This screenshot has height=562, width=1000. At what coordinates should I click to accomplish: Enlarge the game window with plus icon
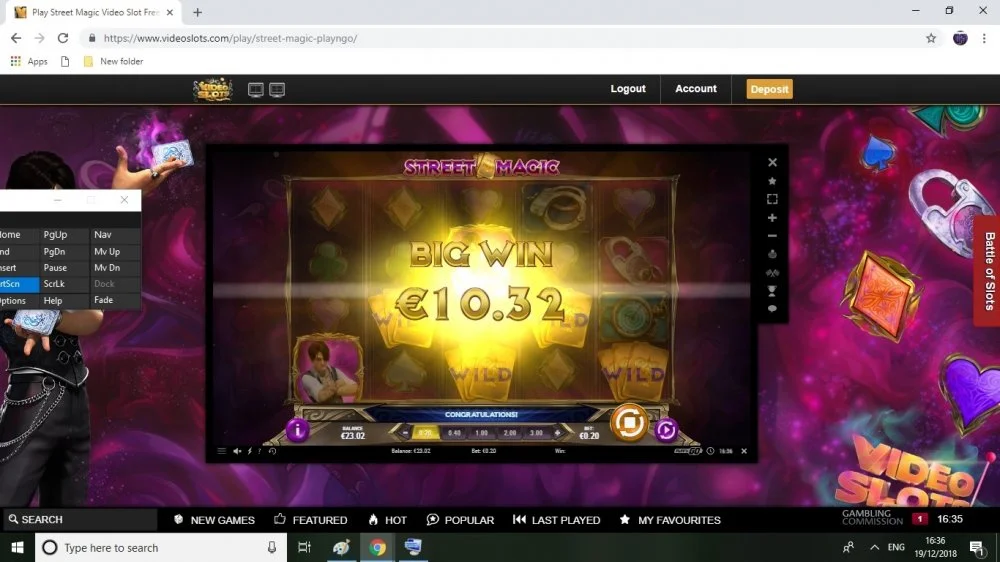pyautogui.click(x=772, y=218)
